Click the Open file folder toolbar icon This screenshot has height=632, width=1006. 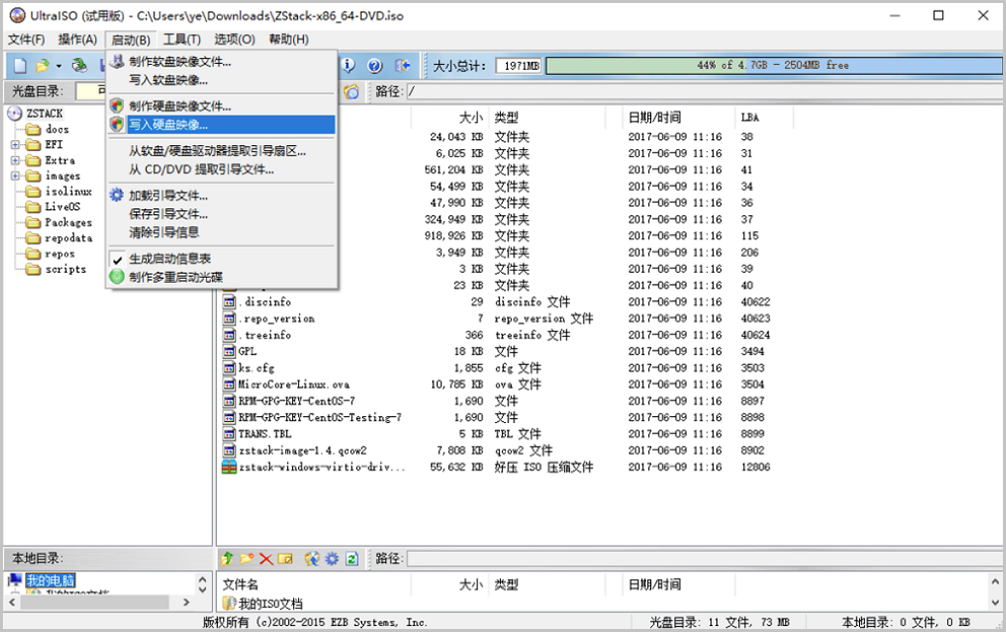42,66
